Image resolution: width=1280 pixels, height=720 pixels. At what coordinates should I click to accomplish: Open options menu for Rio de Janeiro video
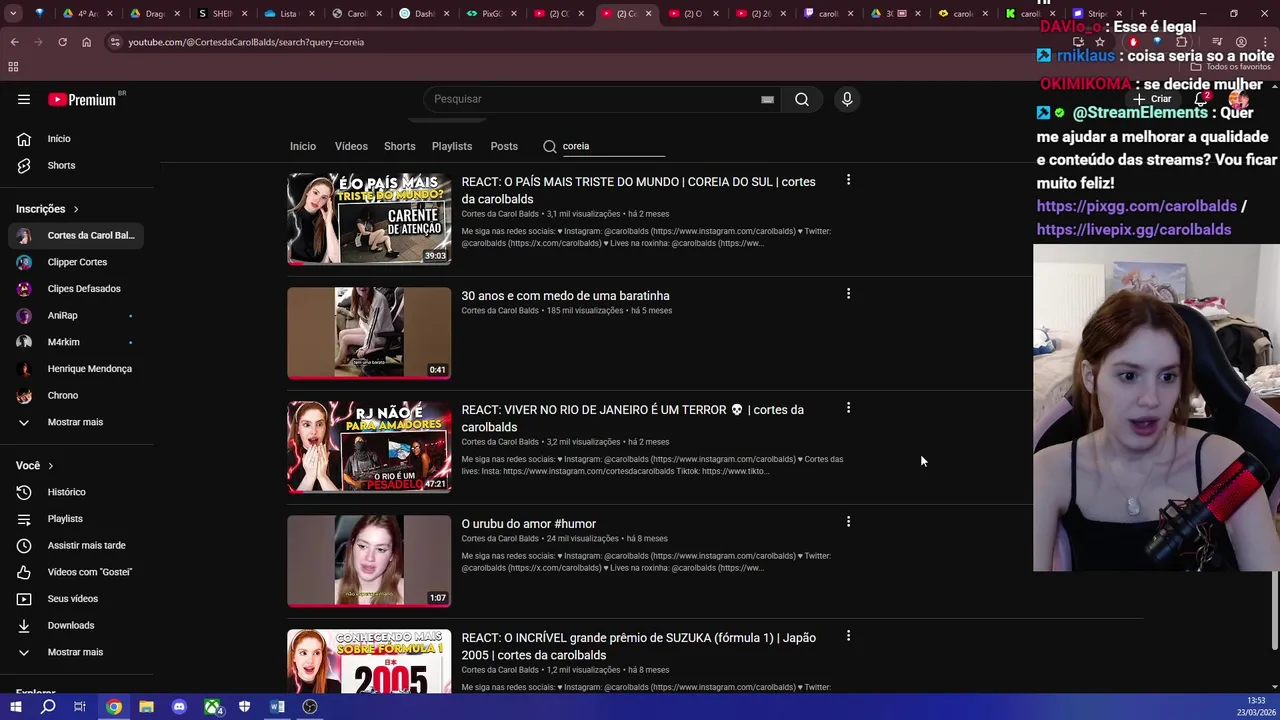pyautogui.click(x=848, y=408)
